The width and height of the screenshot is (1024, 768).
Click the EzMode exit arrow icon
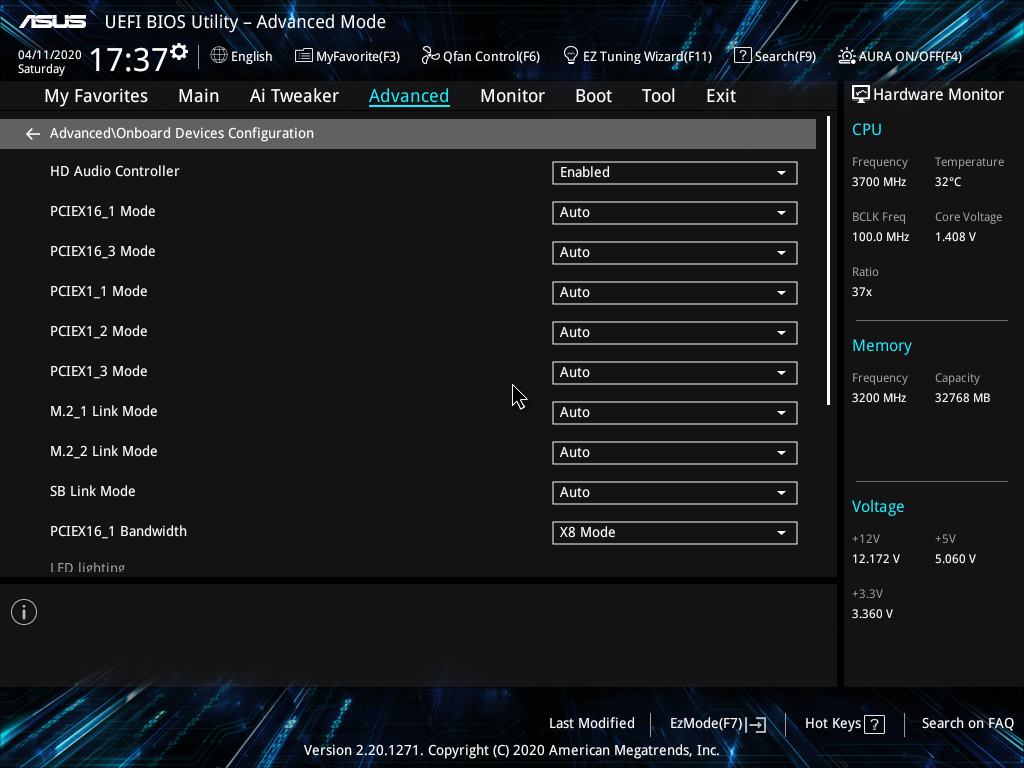pyautogui.click(x=756, y=724)
